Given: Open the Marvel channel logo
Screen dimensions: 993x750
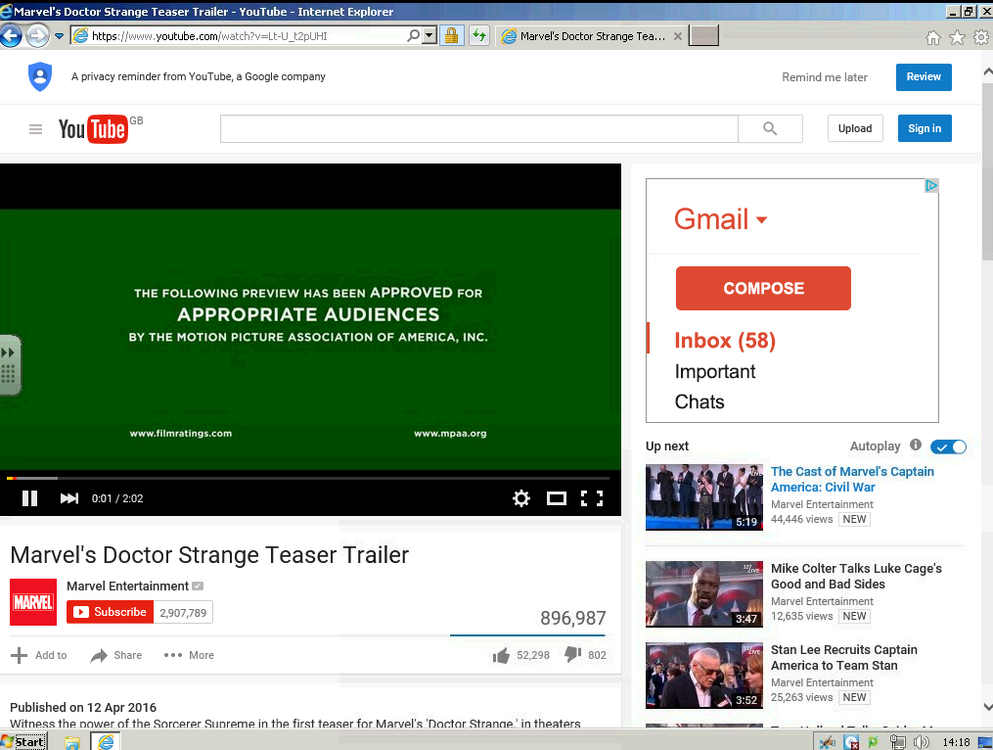Looking at the screenshot, I should coord(33,602).
